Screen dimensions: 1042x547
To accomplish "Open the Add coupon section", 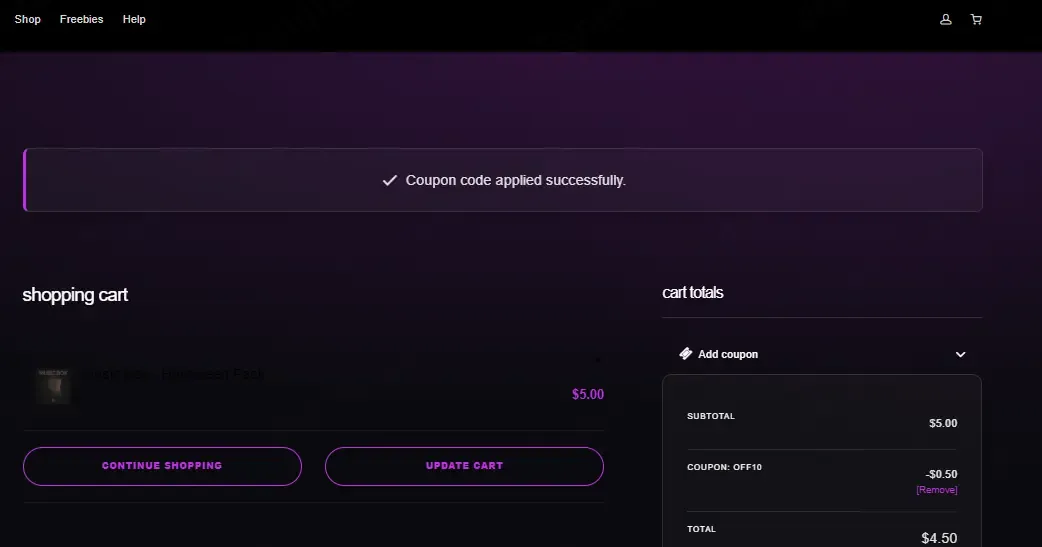I will point(821,354).
